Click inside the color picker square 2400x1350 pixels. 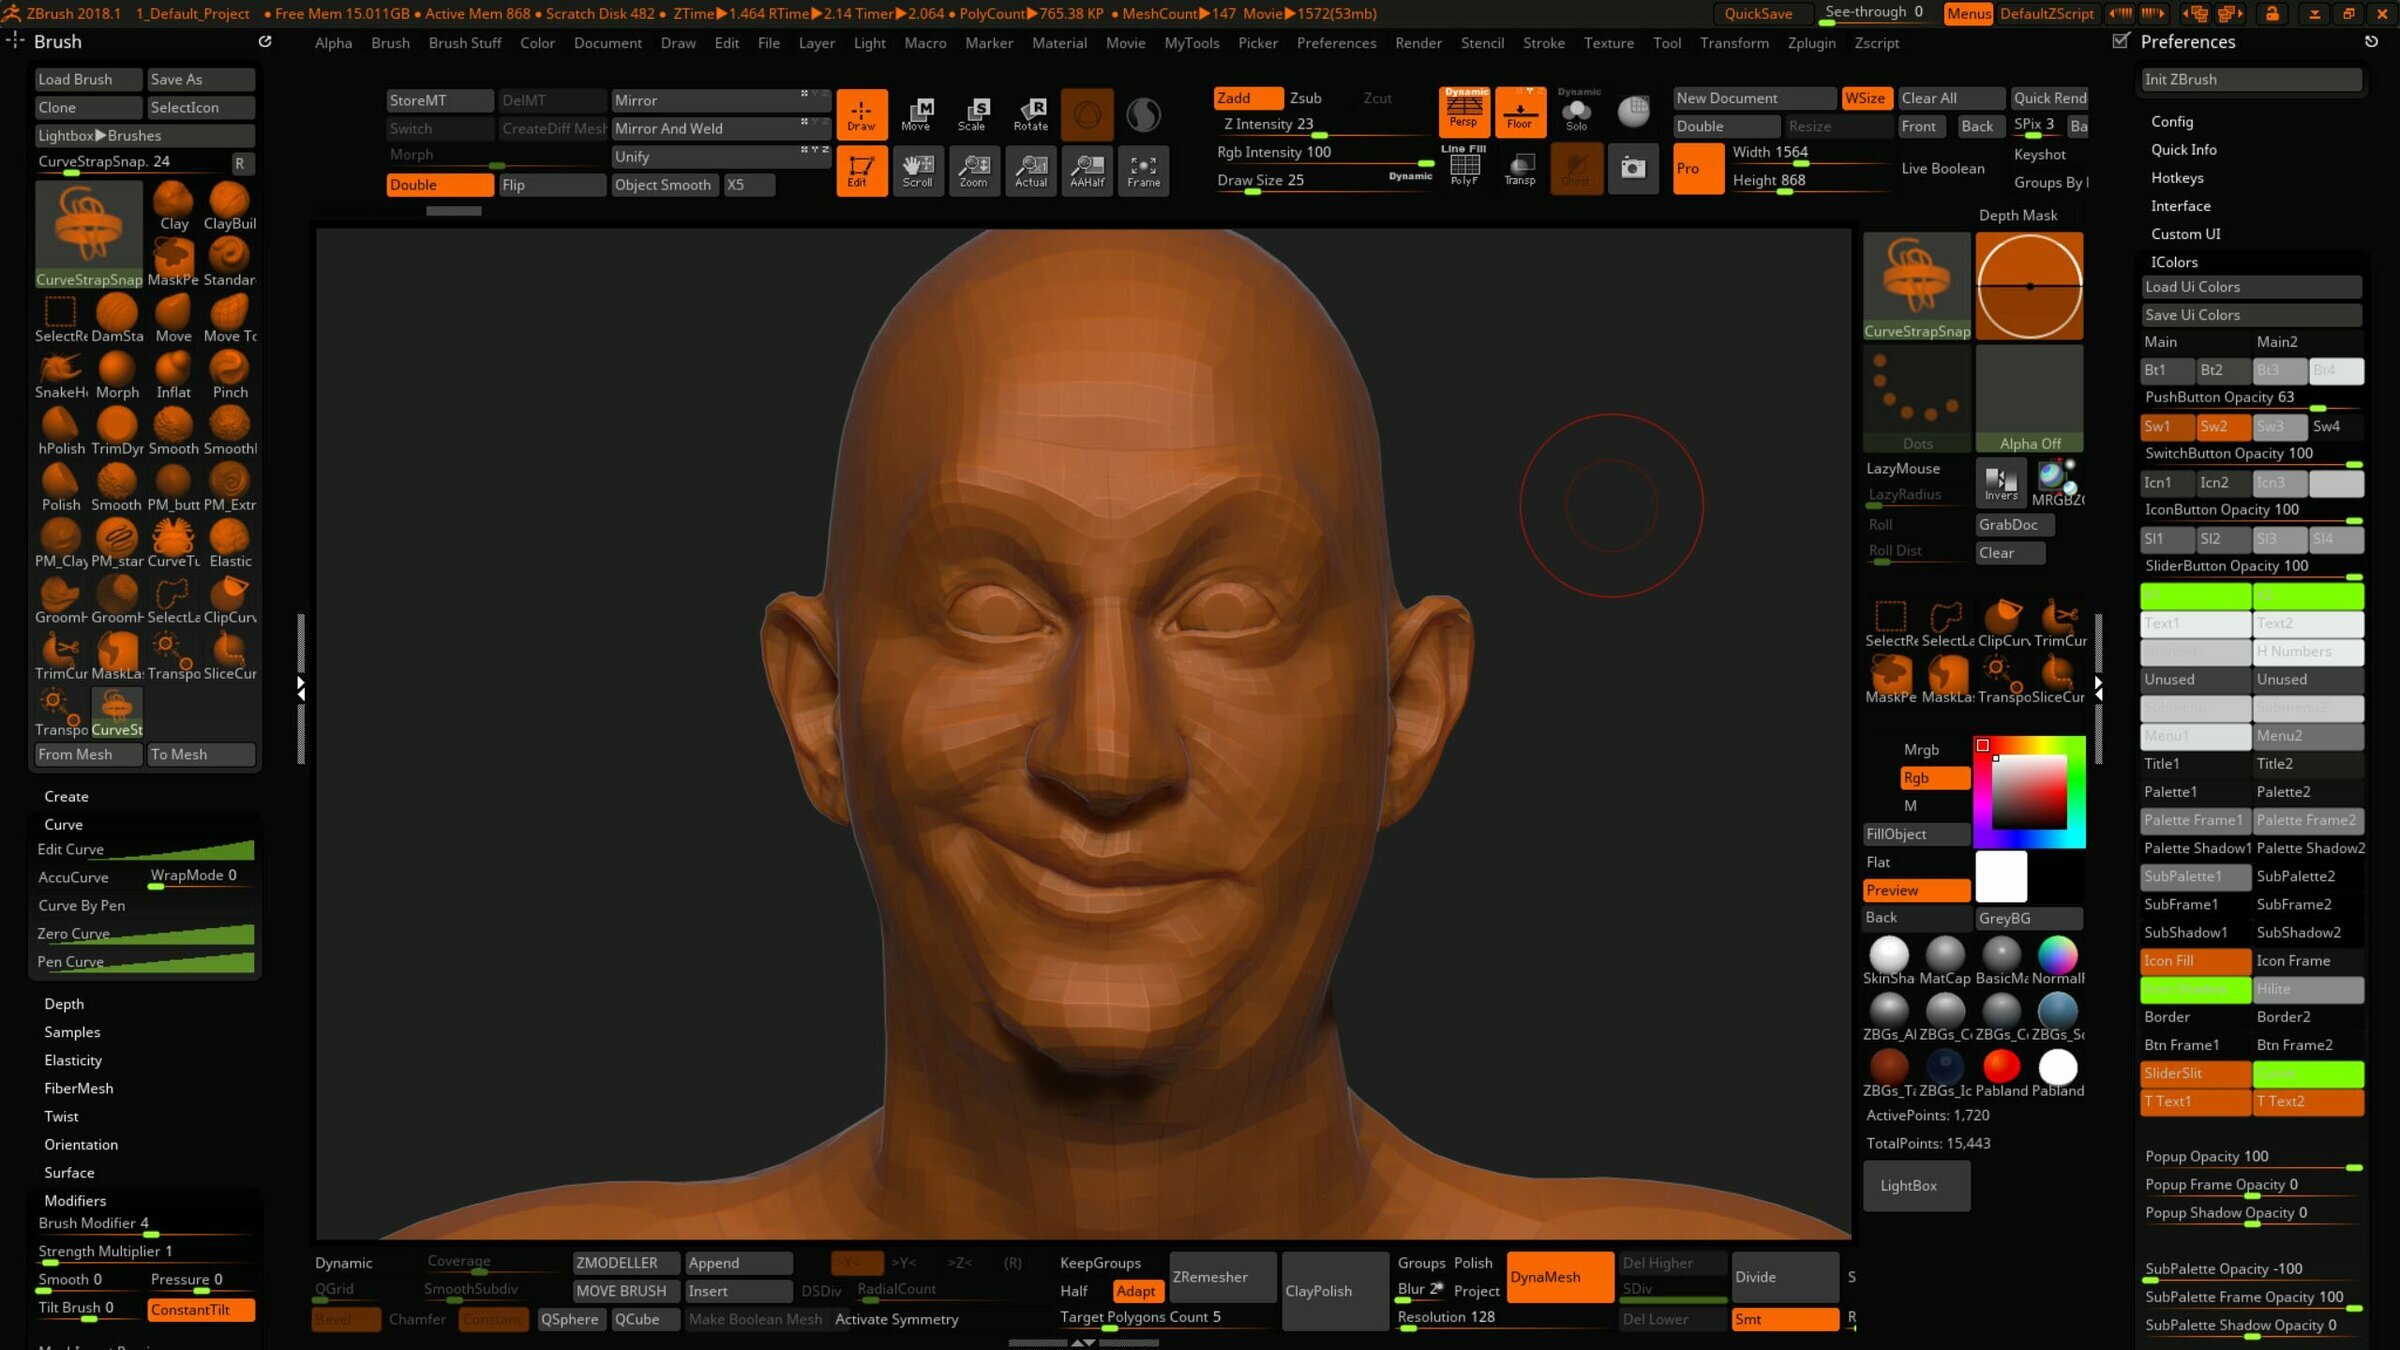tap(2028, 792)
